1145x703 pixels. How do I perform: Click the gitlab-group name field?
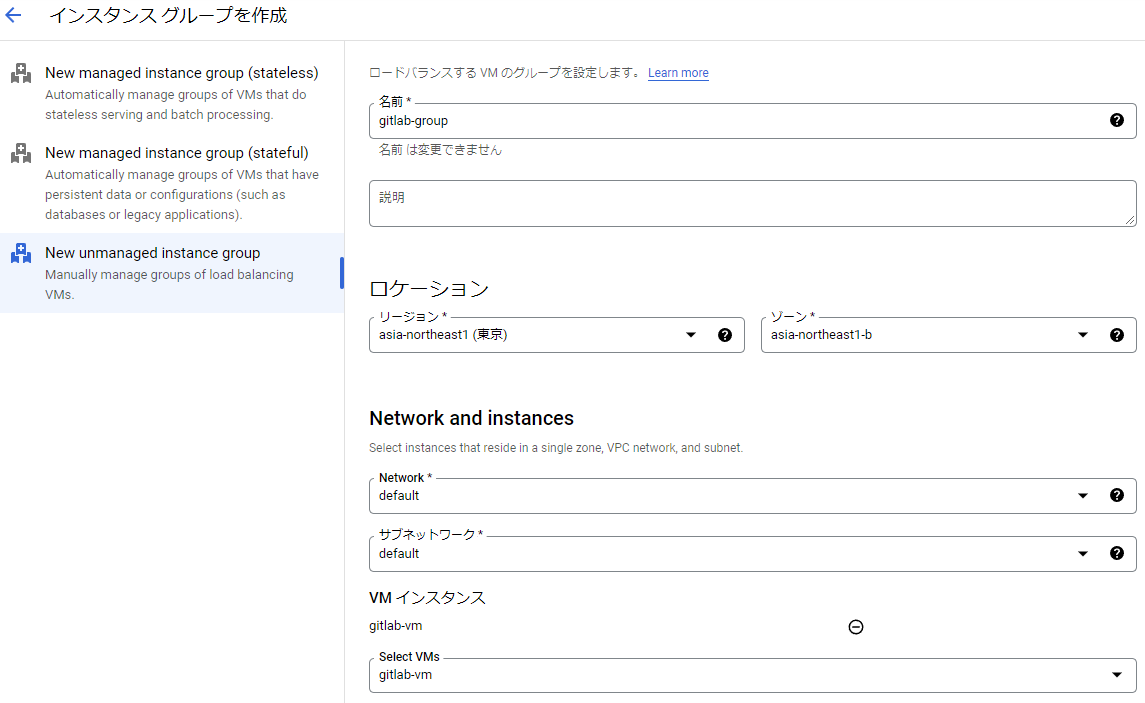coord(700,121)
